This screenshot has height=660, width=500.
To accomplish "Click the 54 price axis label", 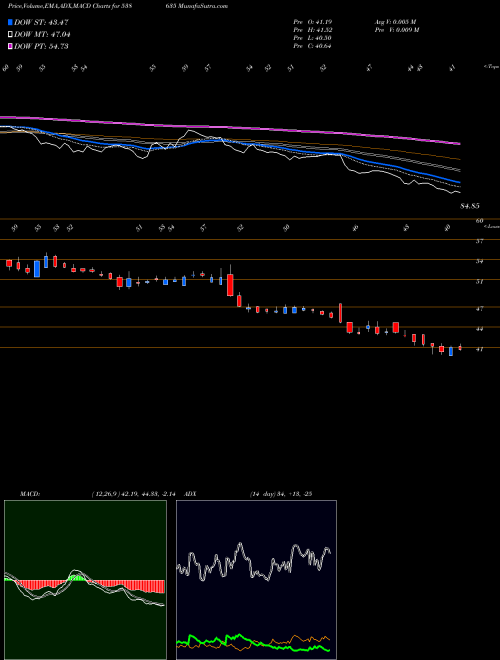I will click(479, 261).
